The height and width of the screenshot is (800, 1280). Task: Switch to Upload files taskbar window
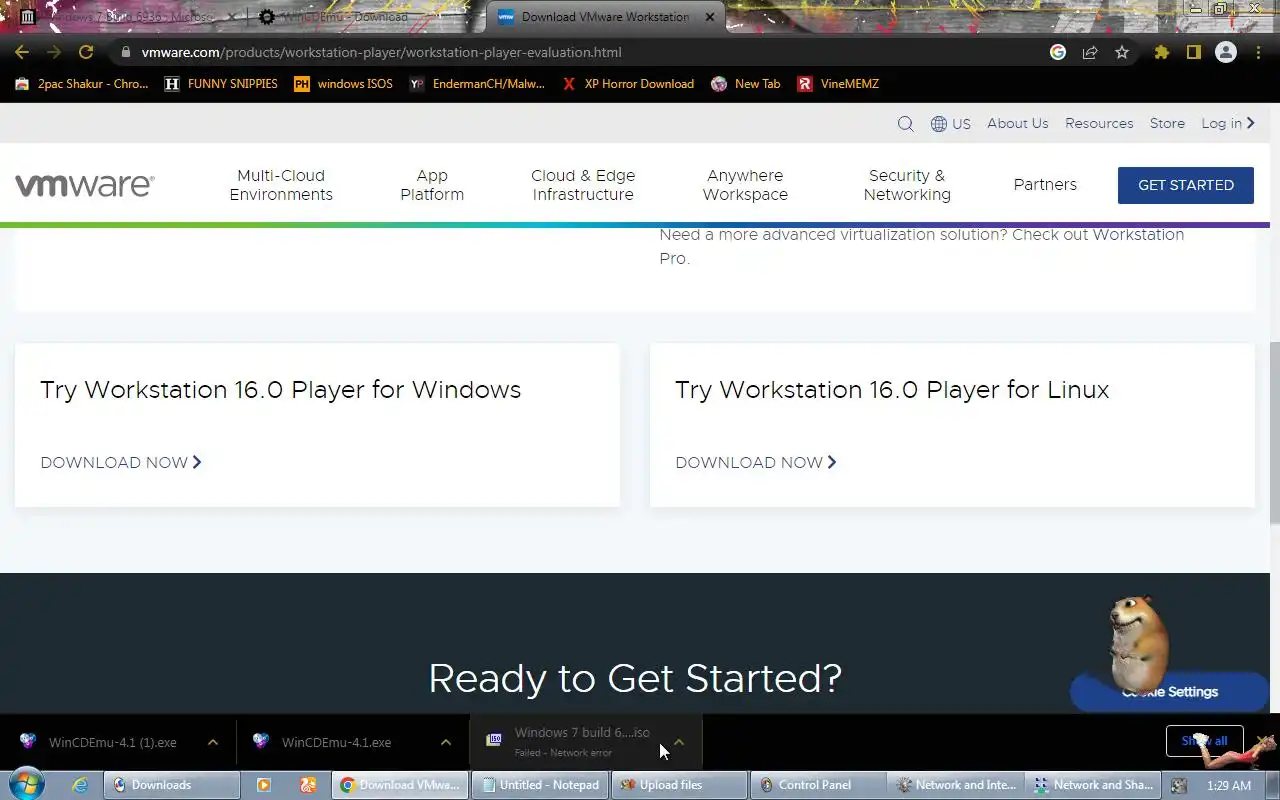click(x=680, y=785)
